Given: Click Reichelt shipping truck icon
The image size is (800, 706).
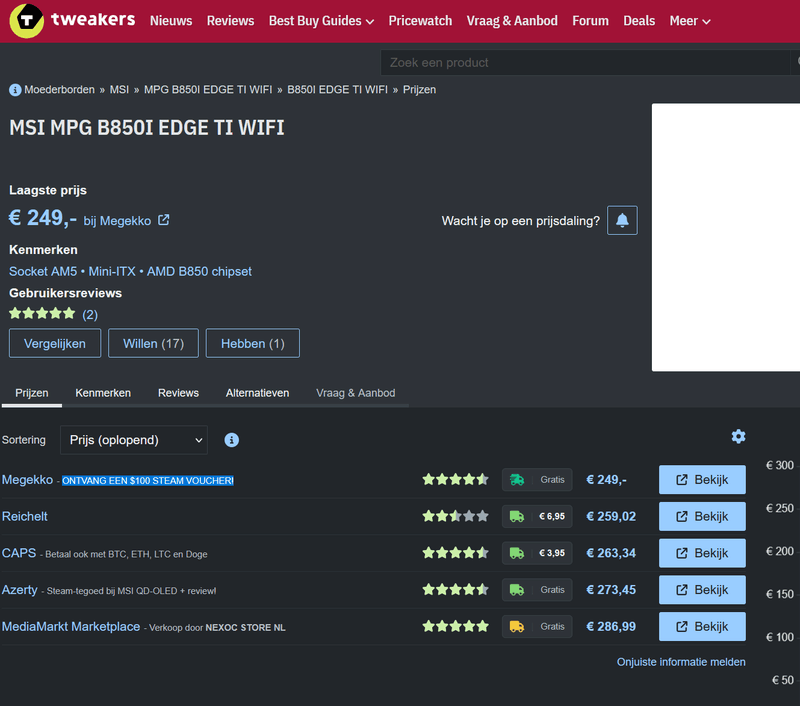Looking at the screenshot, I should click(517, 516).
